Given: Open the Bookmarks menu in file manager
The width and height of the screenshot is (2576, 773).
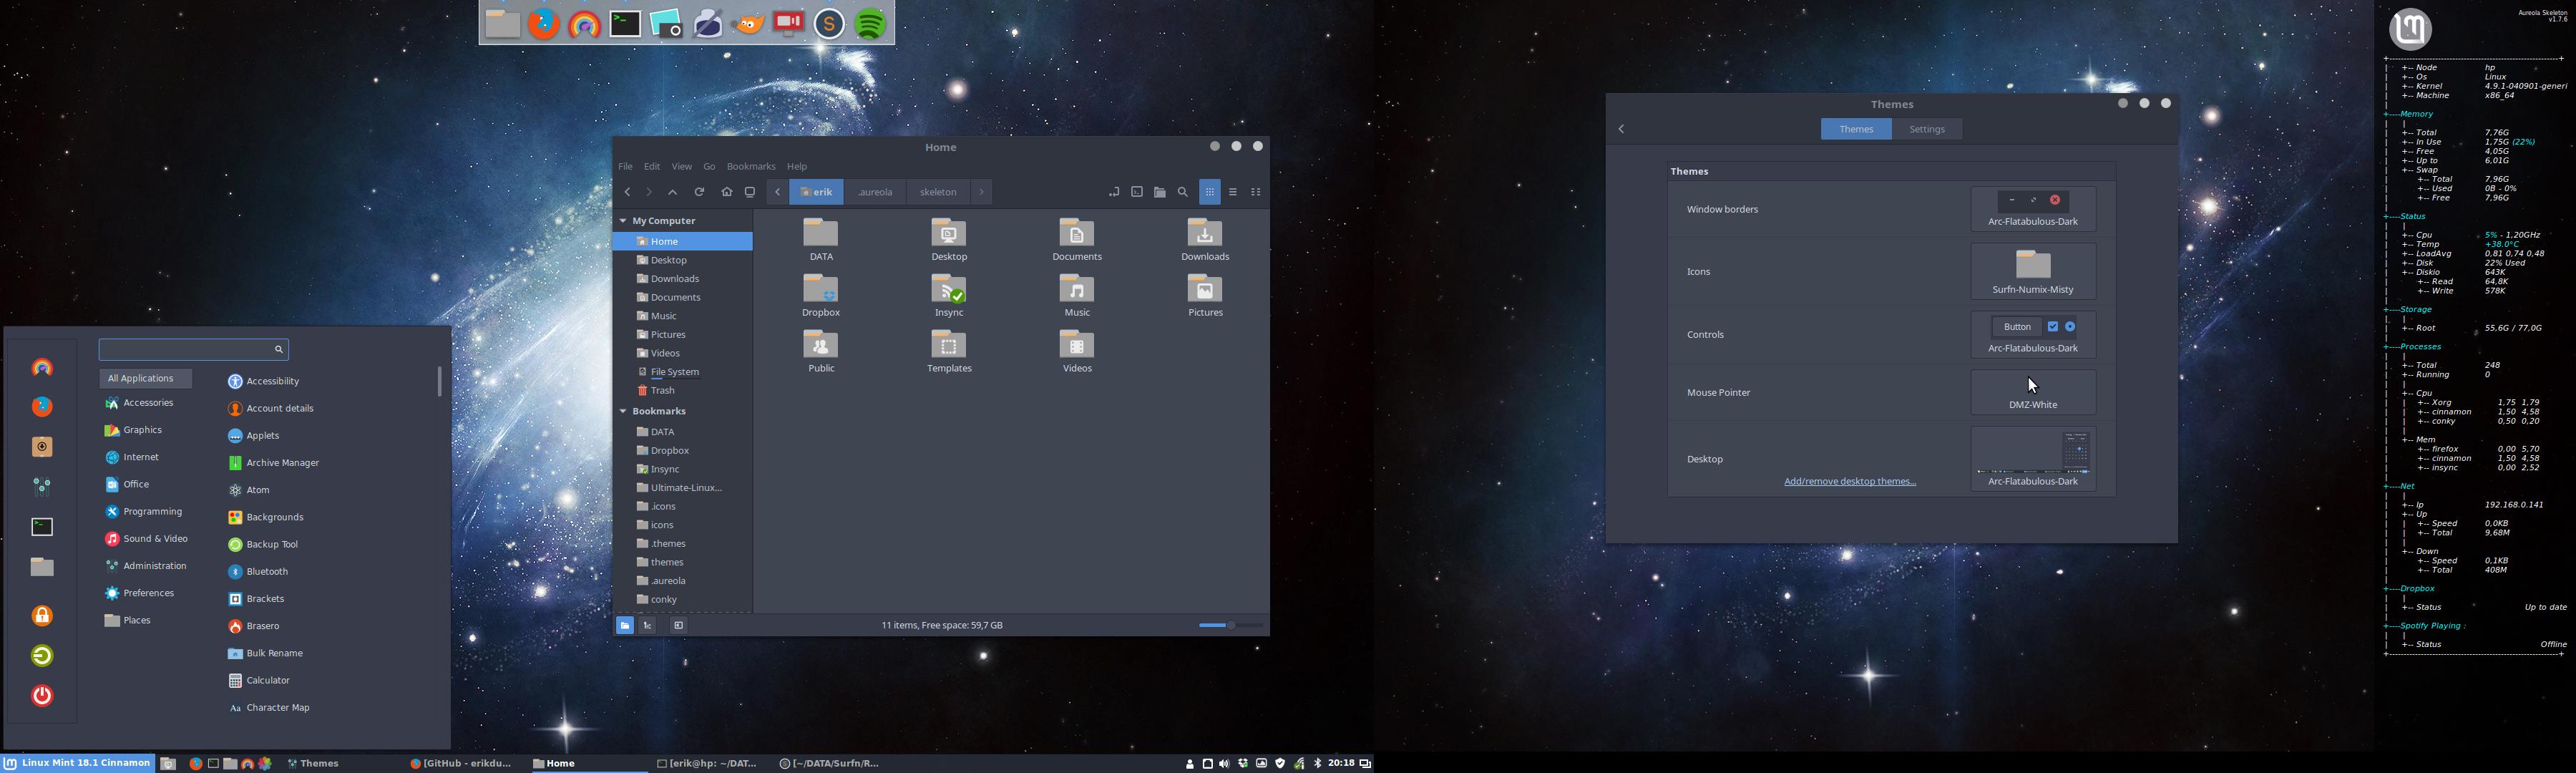Looking at the screenshot, I should 751,167.
